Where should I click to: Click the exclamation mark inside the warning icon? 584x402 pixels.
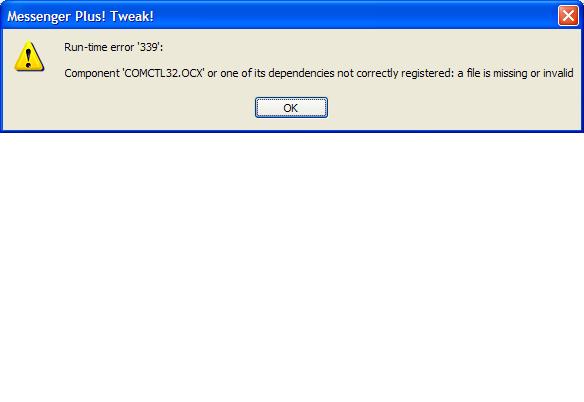(x=29, y=58)
